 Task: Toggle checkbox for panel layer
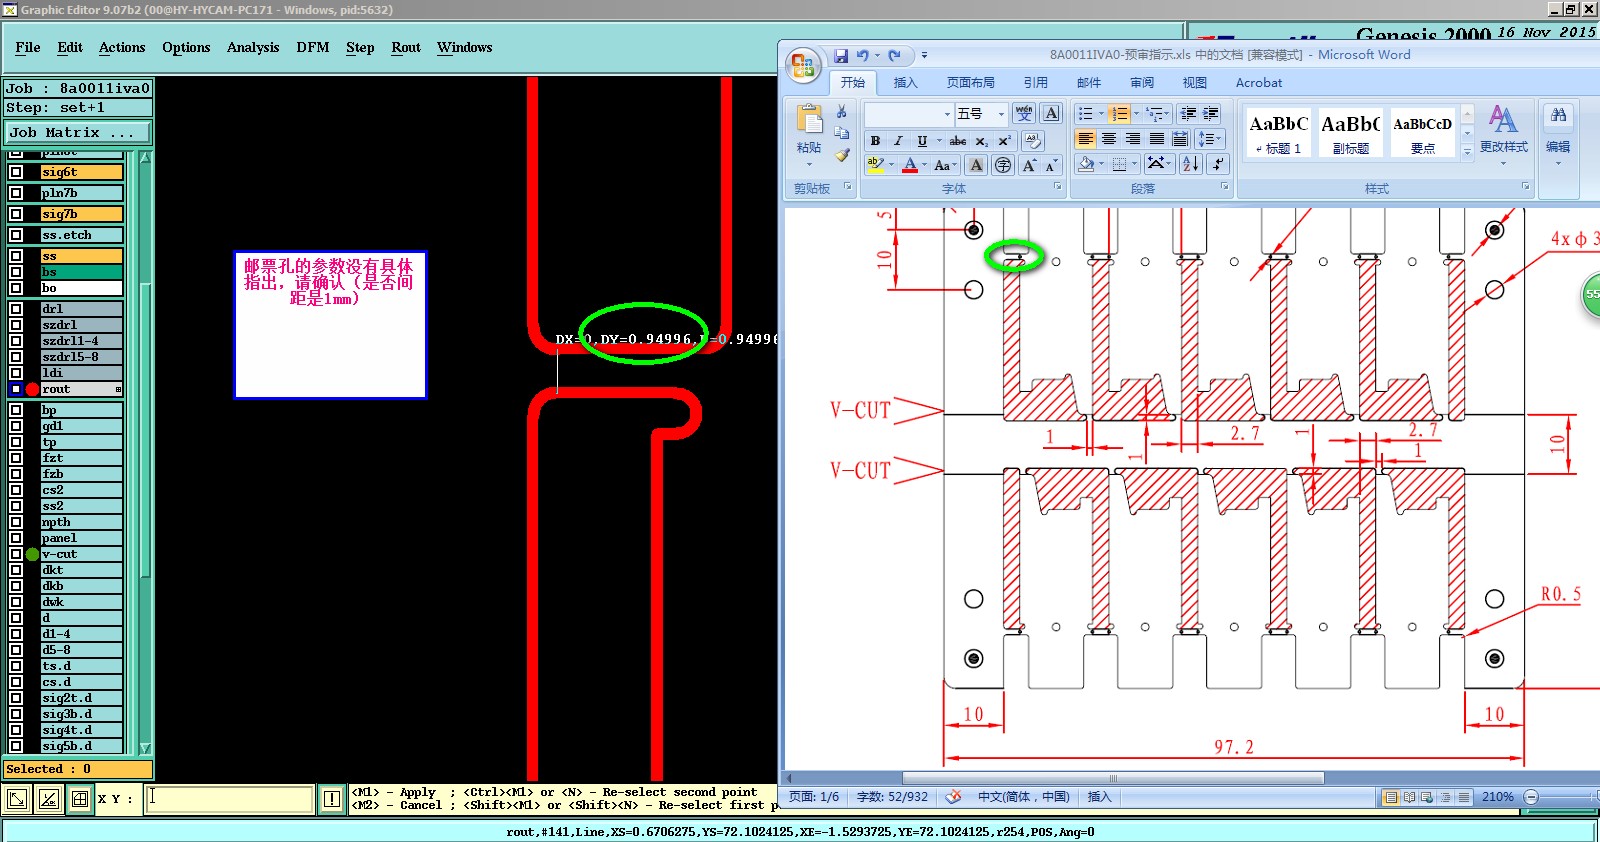pos(16,538)
